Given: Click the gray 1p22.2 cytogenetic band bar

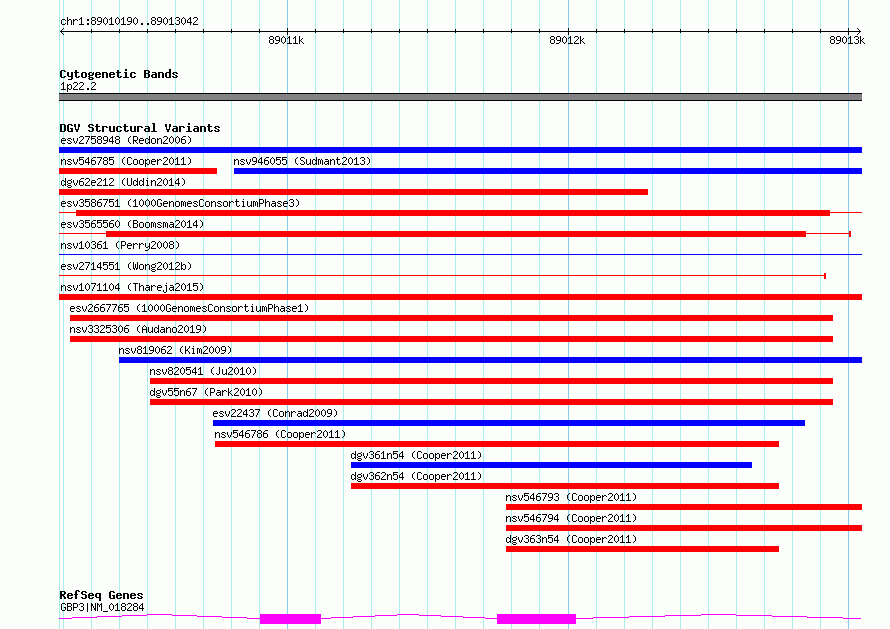Looking at the screenshot, I should (x=460, y=97).
